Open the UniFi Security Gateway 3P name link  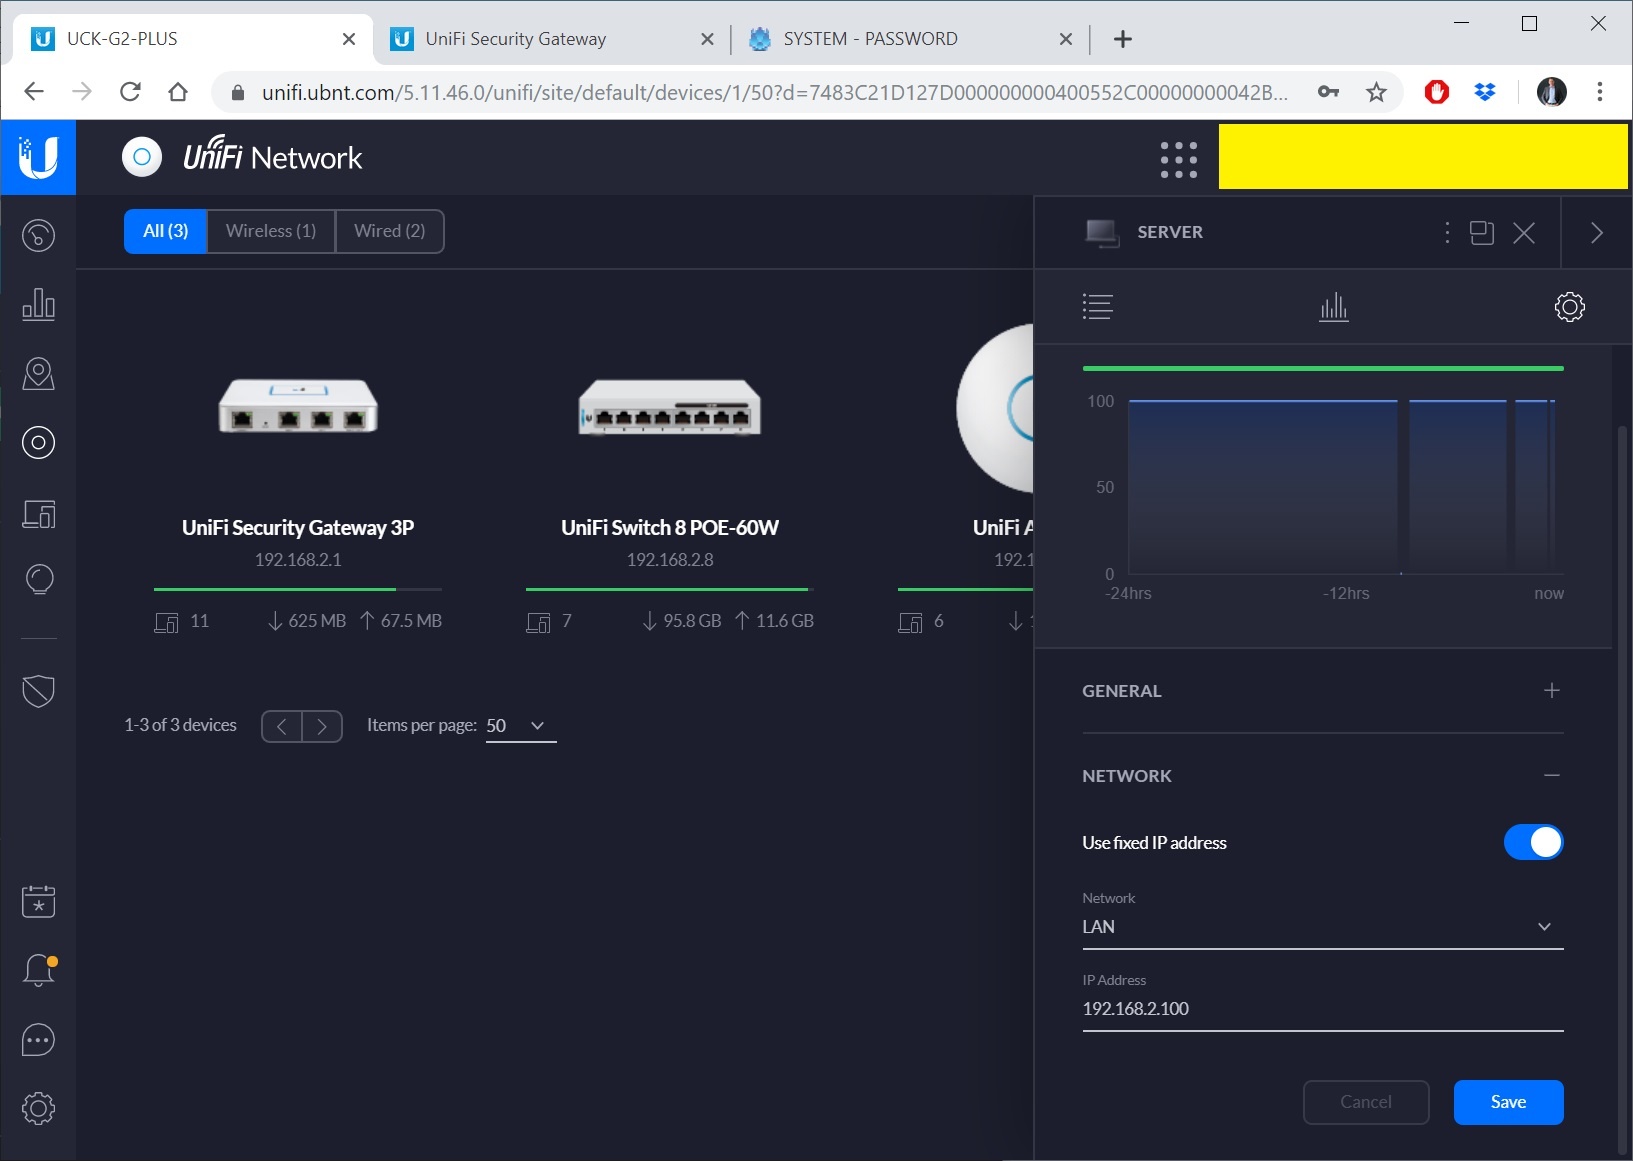[x=298, y=528]
